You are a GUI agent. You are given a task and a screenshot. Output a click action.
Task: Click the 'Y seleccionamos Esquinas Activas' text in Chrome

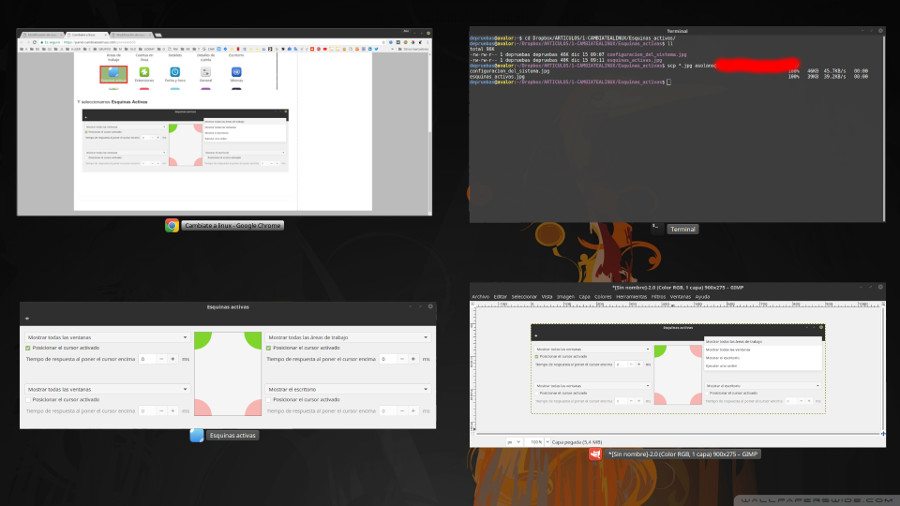112,102
